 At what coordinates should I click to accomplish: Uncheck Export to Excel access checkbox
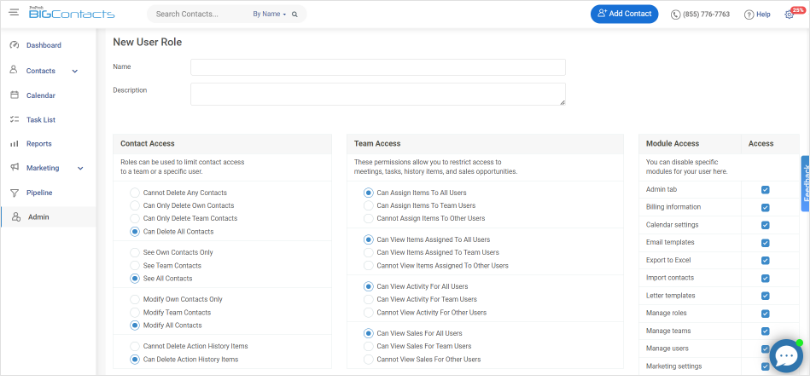(765, 261)
